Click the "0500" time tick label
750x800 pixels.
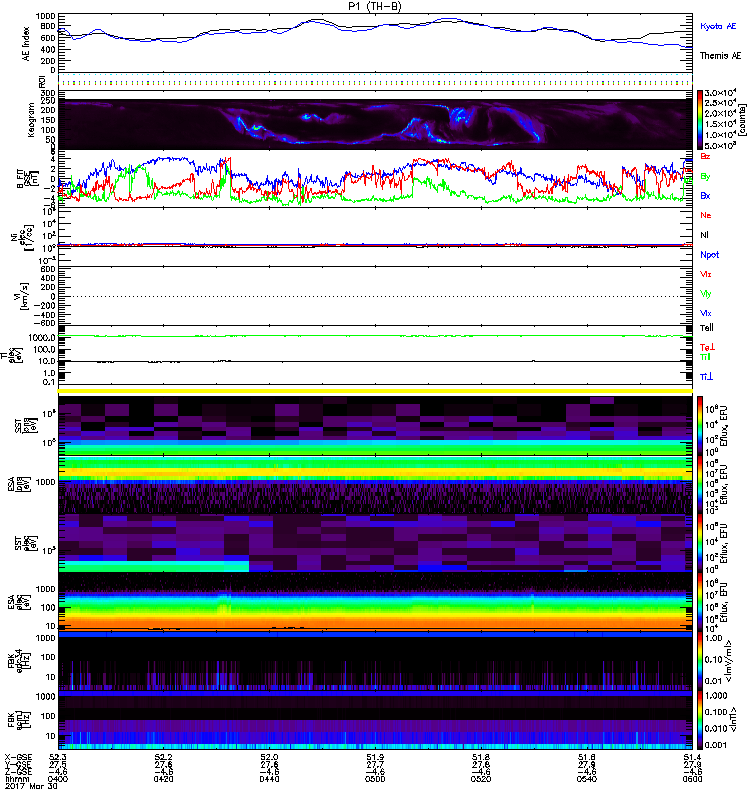click(375, 779)
